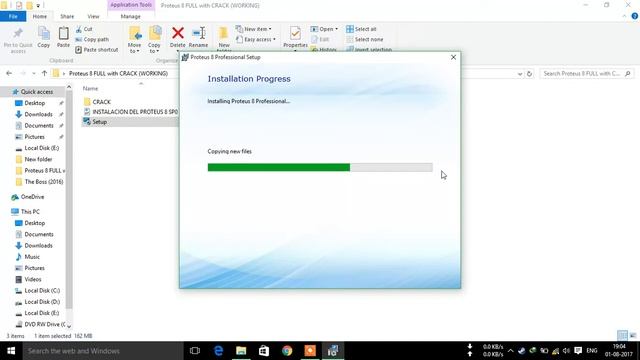Expand the address bar history dropdown
The height and width of the screenshot is (360, 640).
pyautogui.click(x=520, y=74)
